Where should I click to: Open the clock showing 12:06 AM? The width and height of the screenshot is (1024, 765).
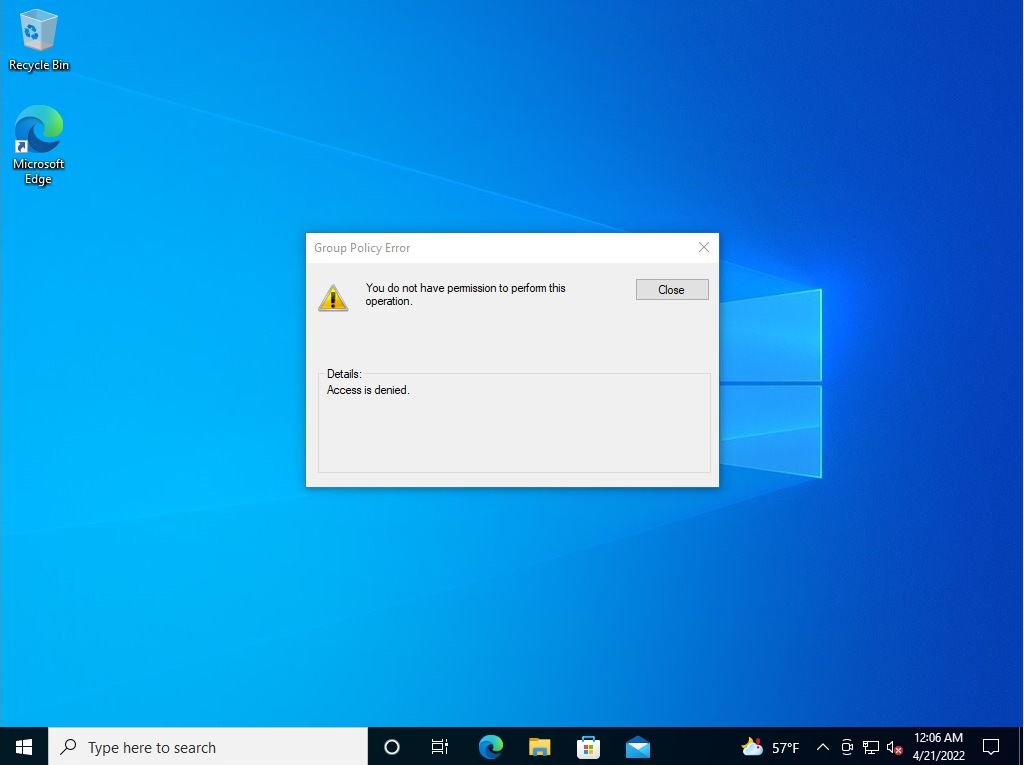click(938, 747)
